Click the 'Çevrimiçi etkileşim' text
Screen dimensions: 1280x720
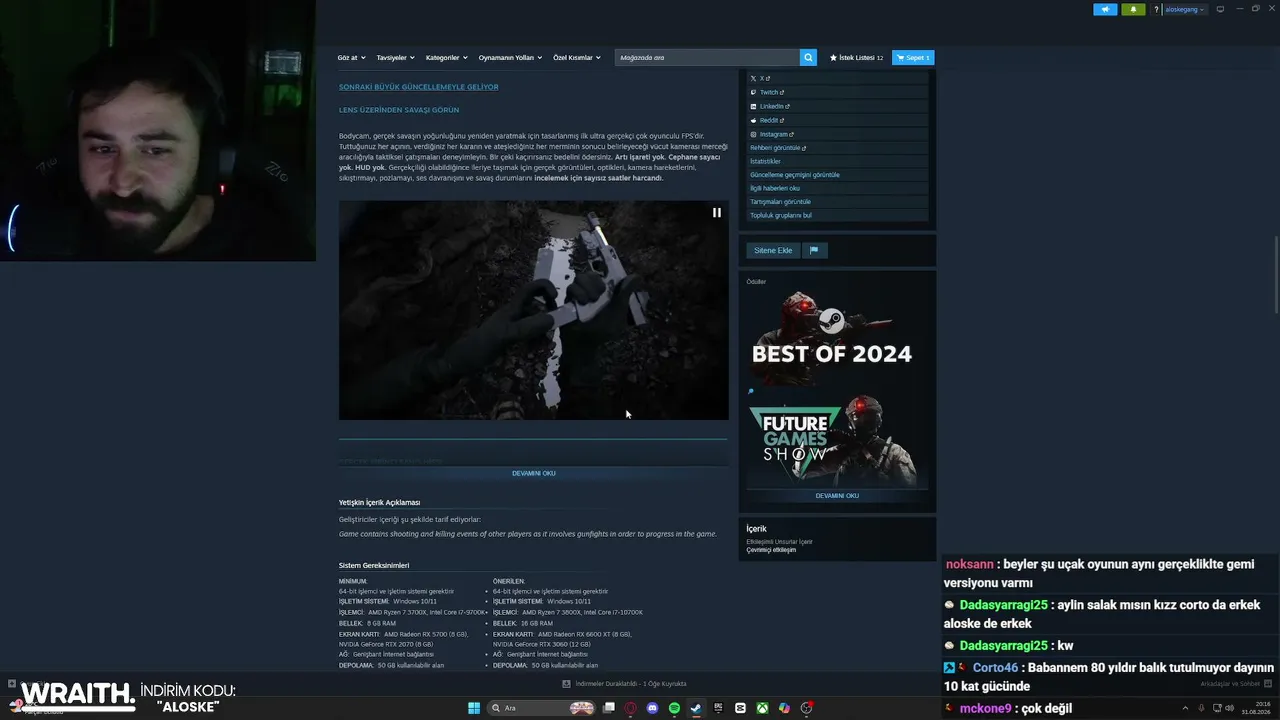(x=771, y=550)
